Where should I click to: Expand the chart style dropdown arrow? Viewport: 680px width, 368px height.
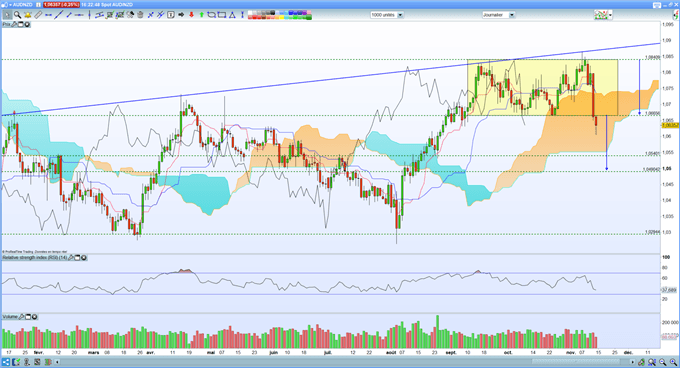(x=610, y=15)
